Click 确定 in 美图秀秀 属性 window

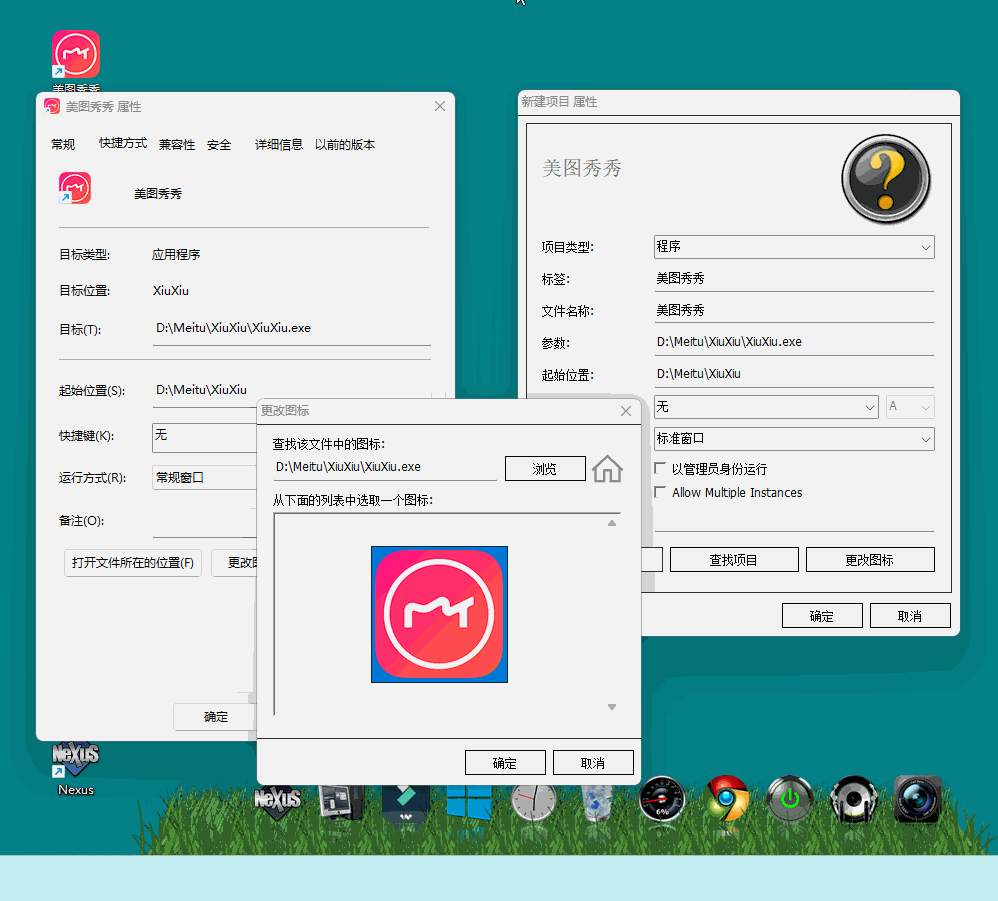[215, 716]
